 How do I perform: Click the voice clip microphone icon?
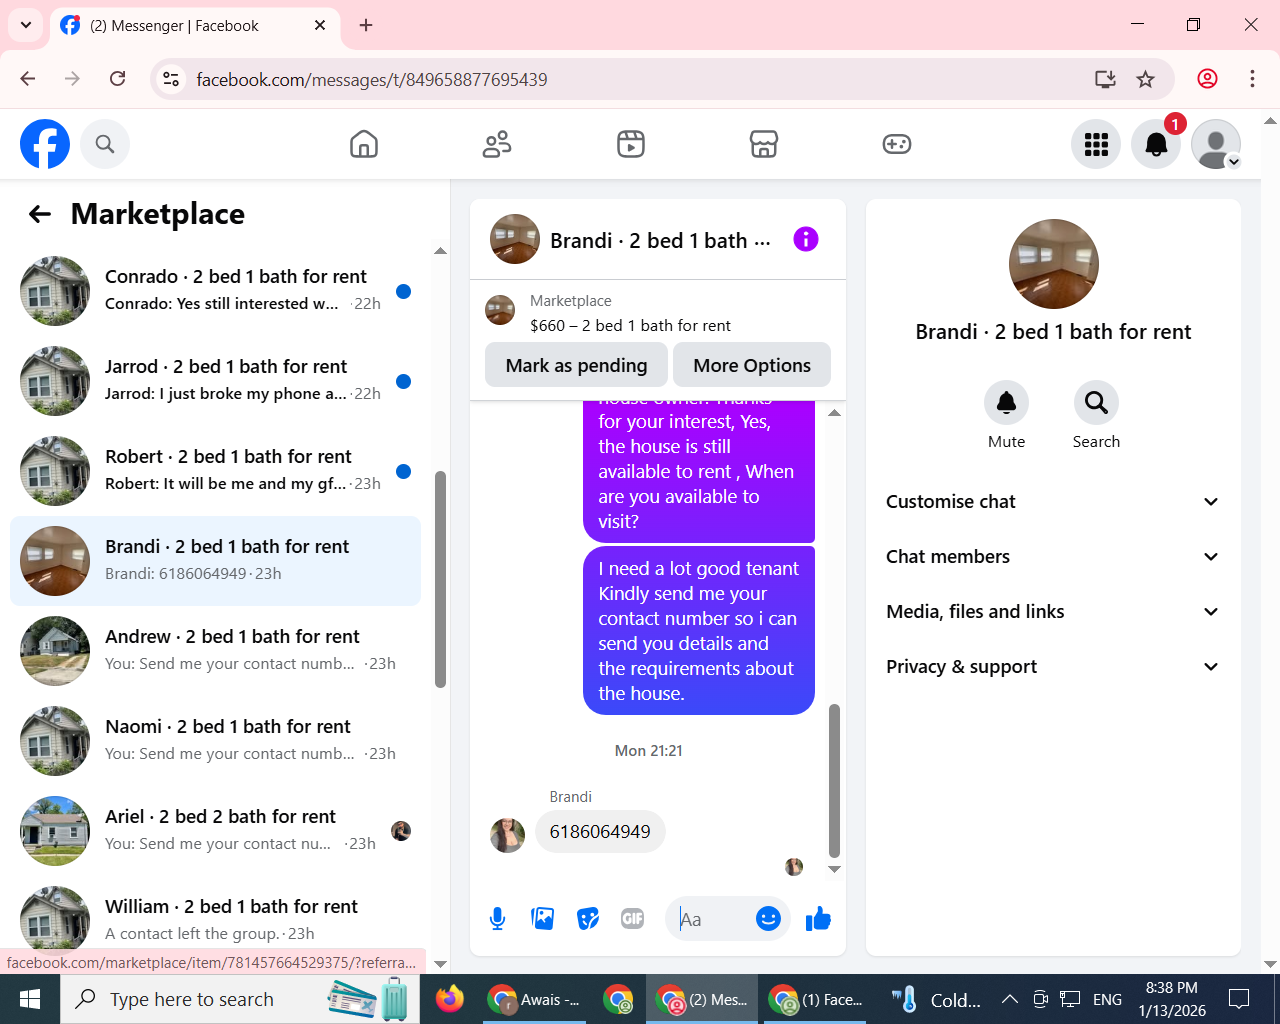tap(497, 918)
